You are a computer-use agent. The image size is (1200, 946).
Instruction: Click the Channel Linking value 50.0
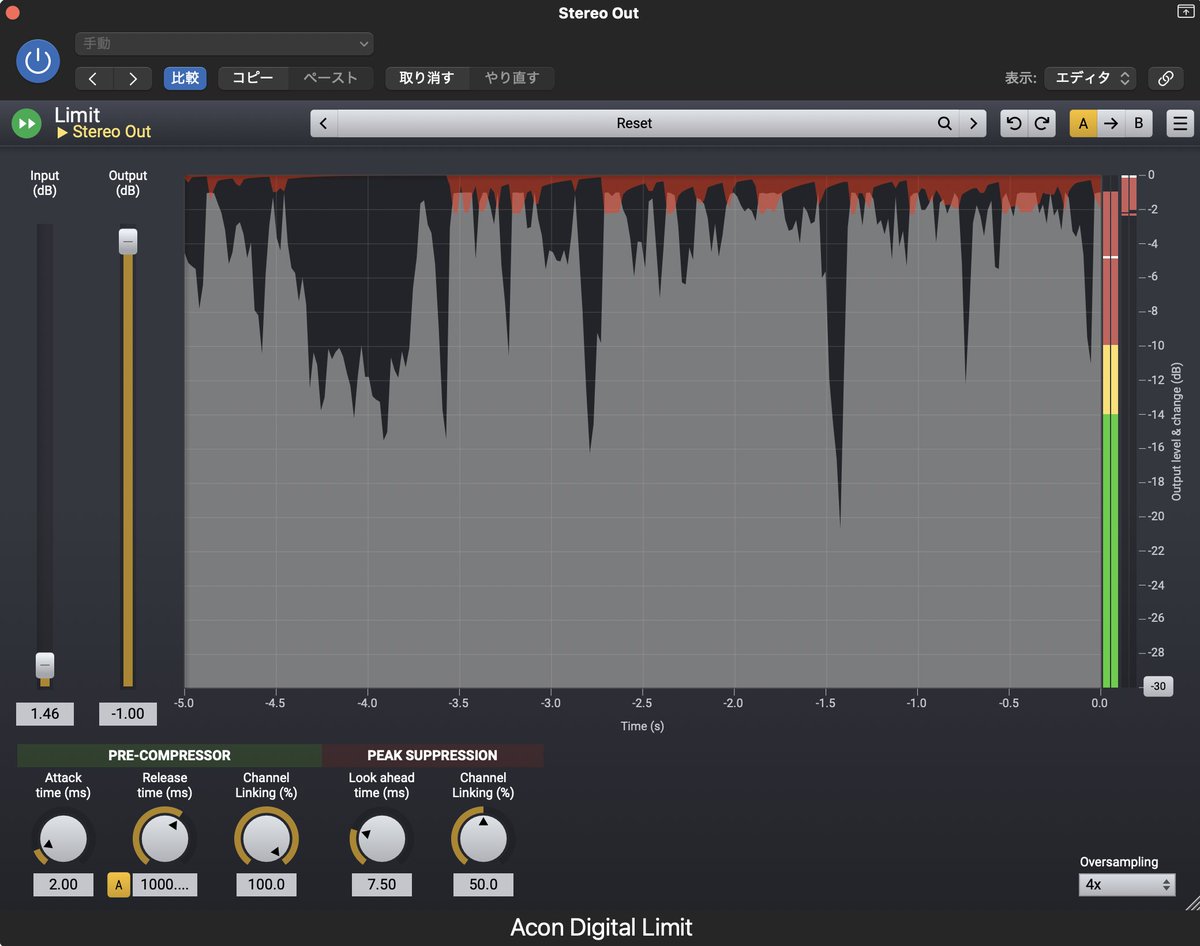(483, 884)
